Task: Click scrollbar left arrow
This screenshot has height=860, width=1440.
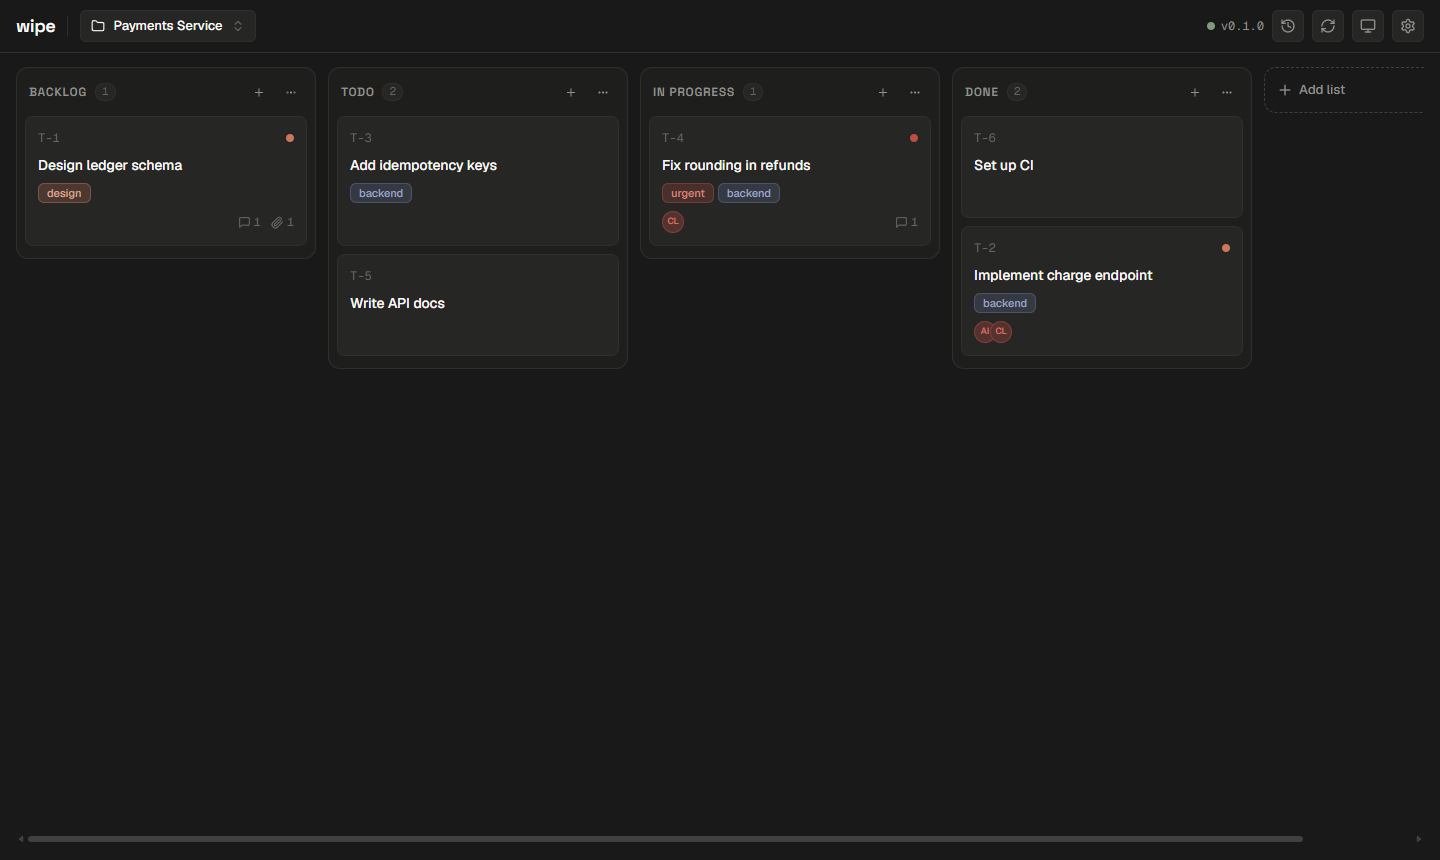Action: 21,839
